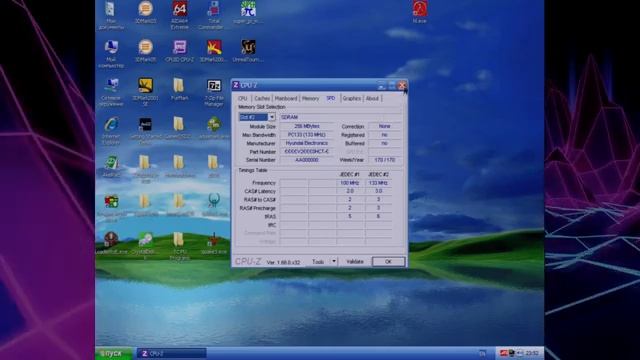640x360 pixels.
Task: Click the JEDEC #1 100 MHz frequency cell
Action: (x=350, y=183)
